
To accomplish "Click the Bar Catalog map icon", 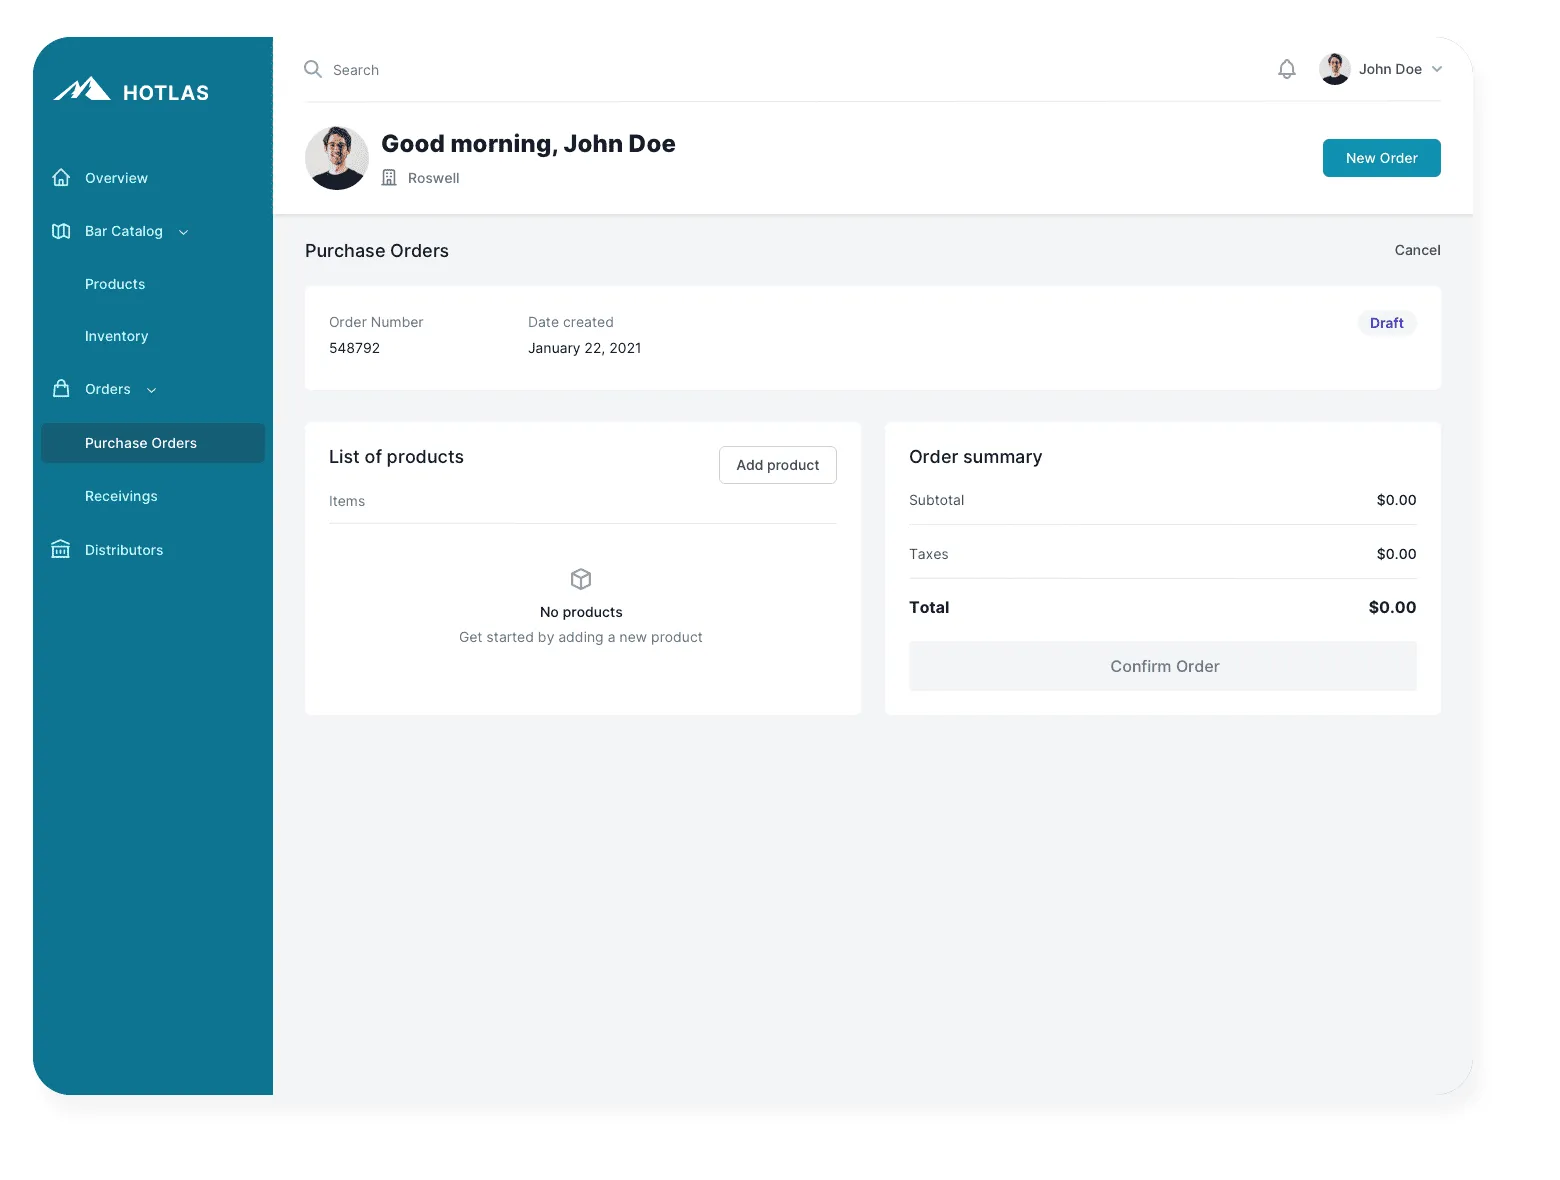I will pos(61,231).
